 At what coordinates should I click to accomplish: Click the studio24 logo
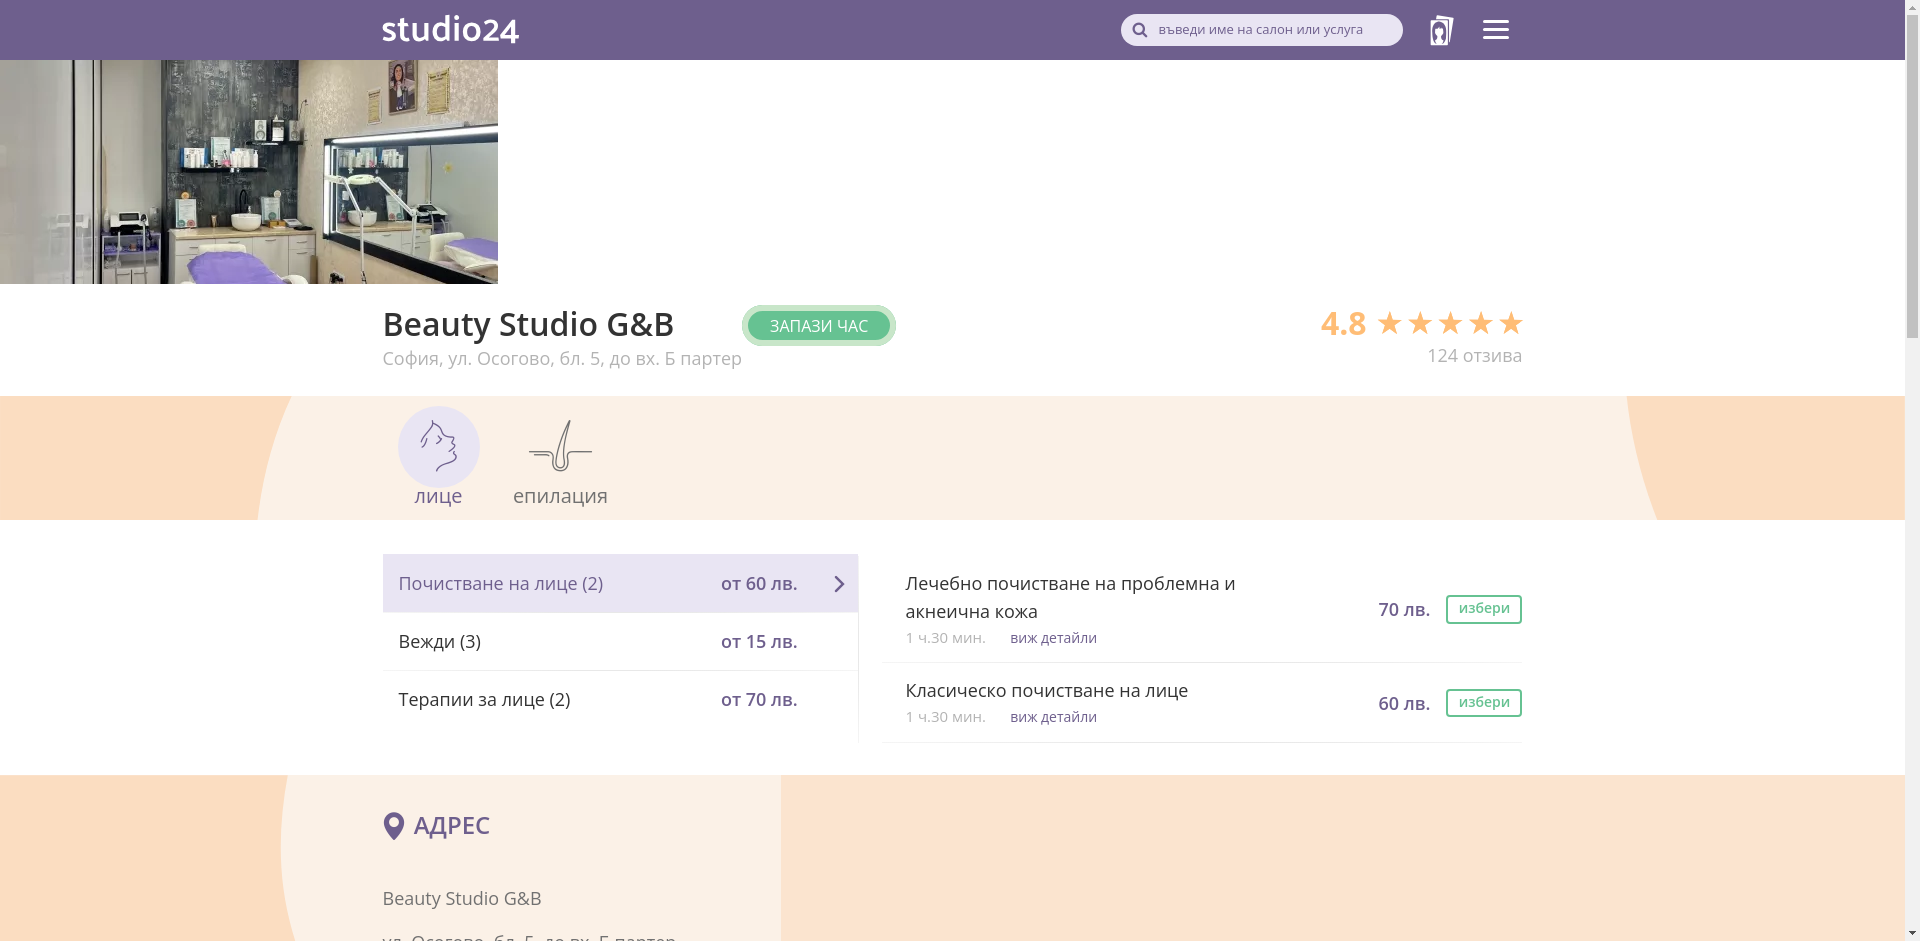pos(450,30)
